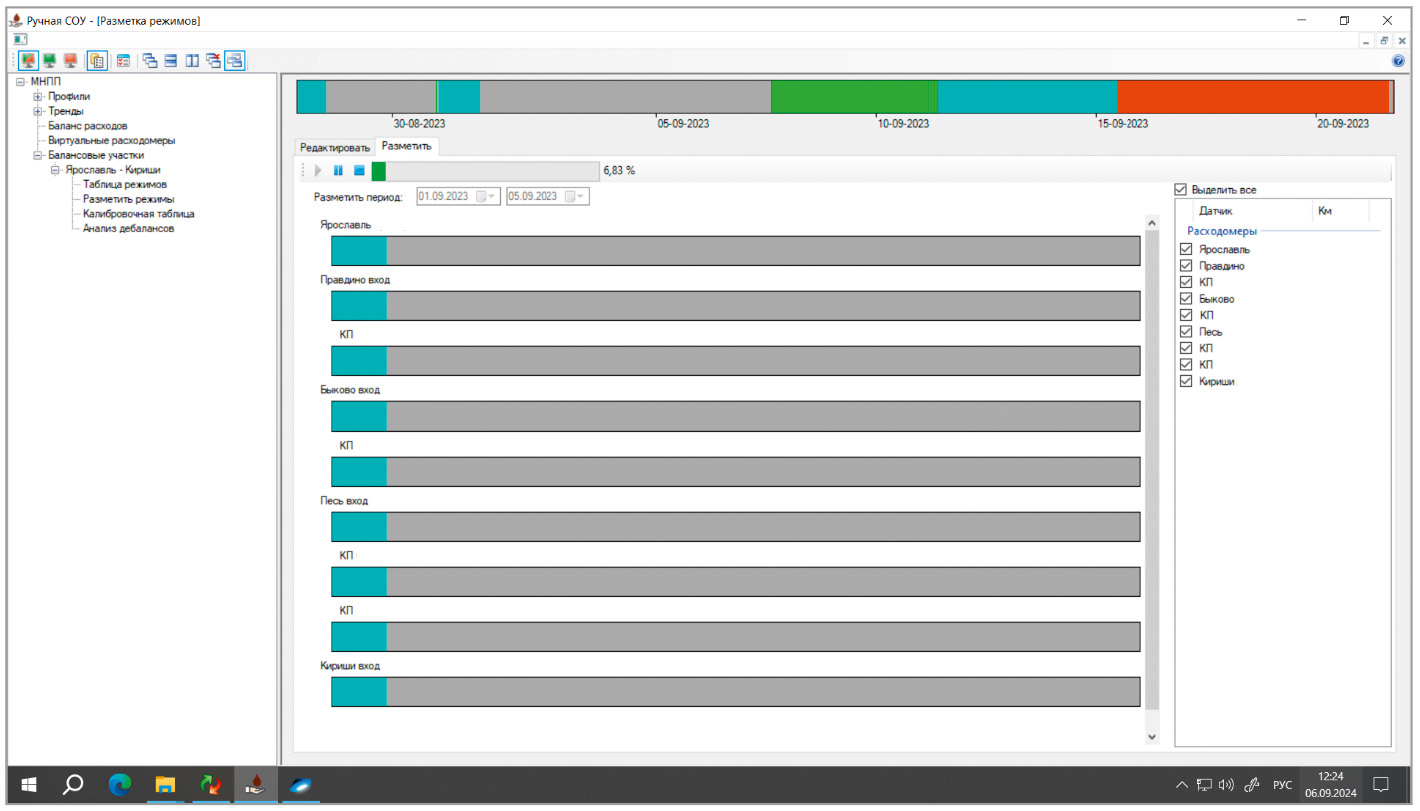Open Microsoft Edge from the taskbar
1420x811 pixels.
pos(120,785)
